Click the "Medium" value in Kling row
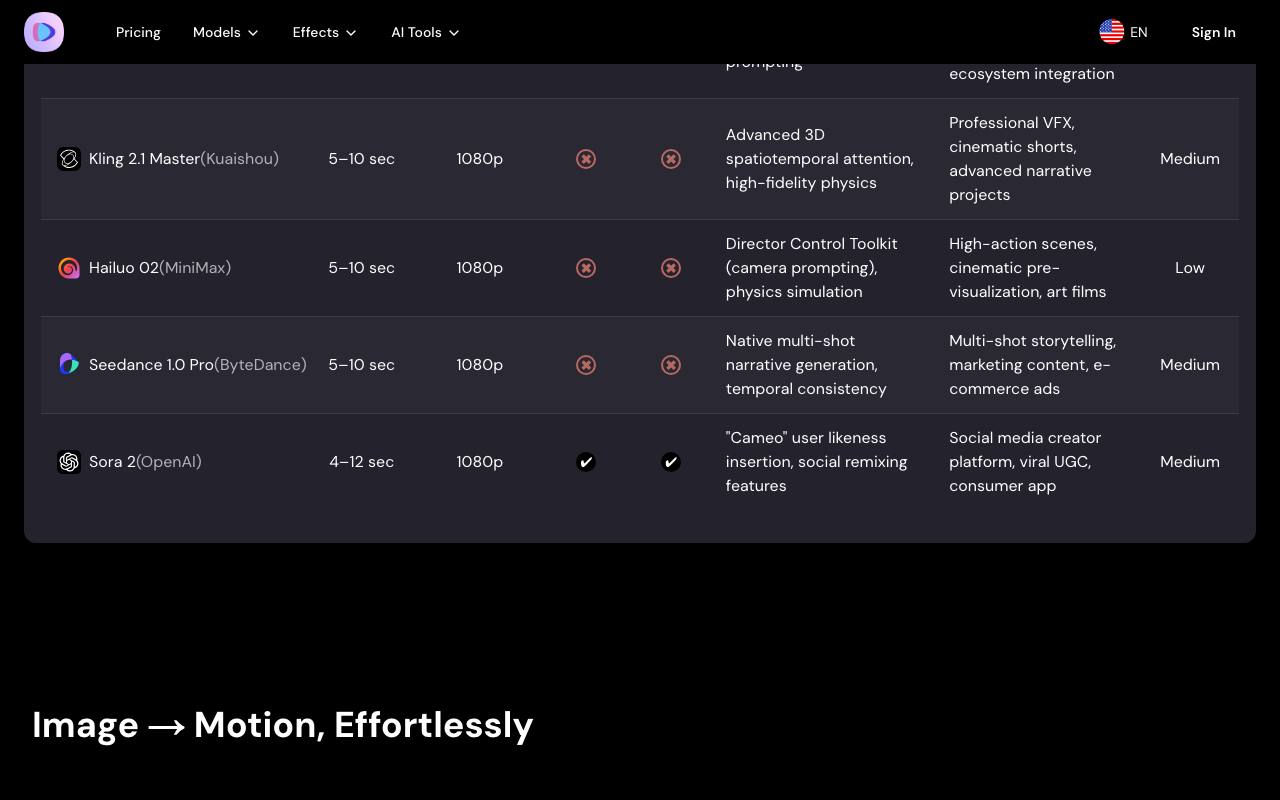 click(x=1190, y=159)
